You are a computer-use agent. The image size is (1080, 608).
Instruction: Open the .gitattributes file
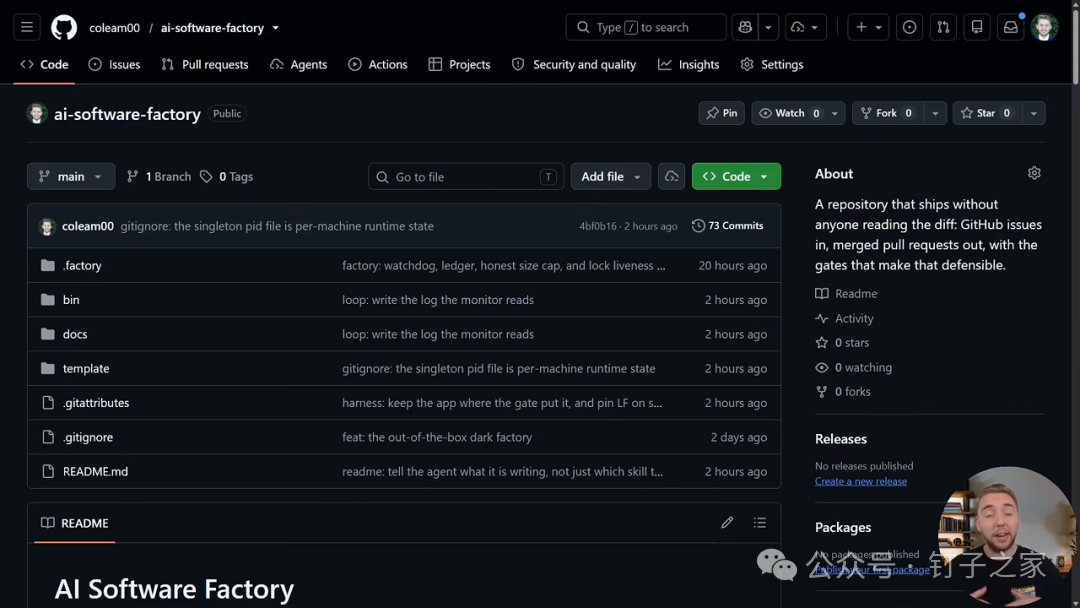96,403
